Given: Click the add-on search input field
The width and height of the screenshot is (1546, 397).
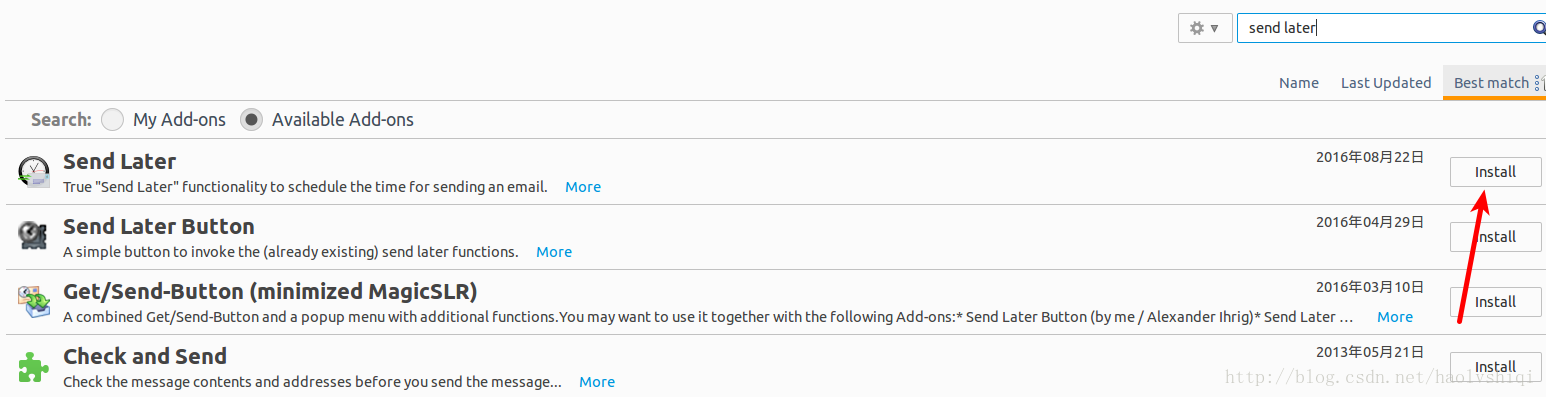Looking at the screenshot, I should coord(1385,28).
